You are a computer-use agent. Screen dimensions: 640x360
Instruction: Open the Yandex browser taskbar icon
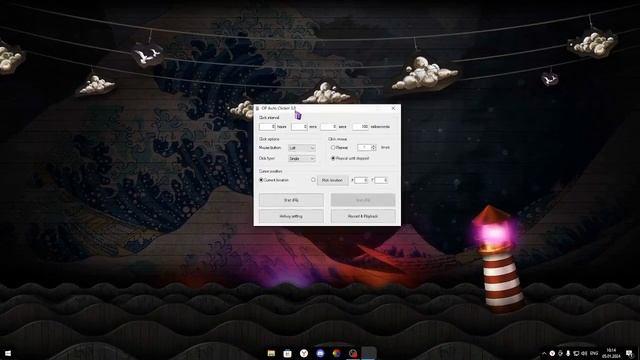[x=304, y=353]
